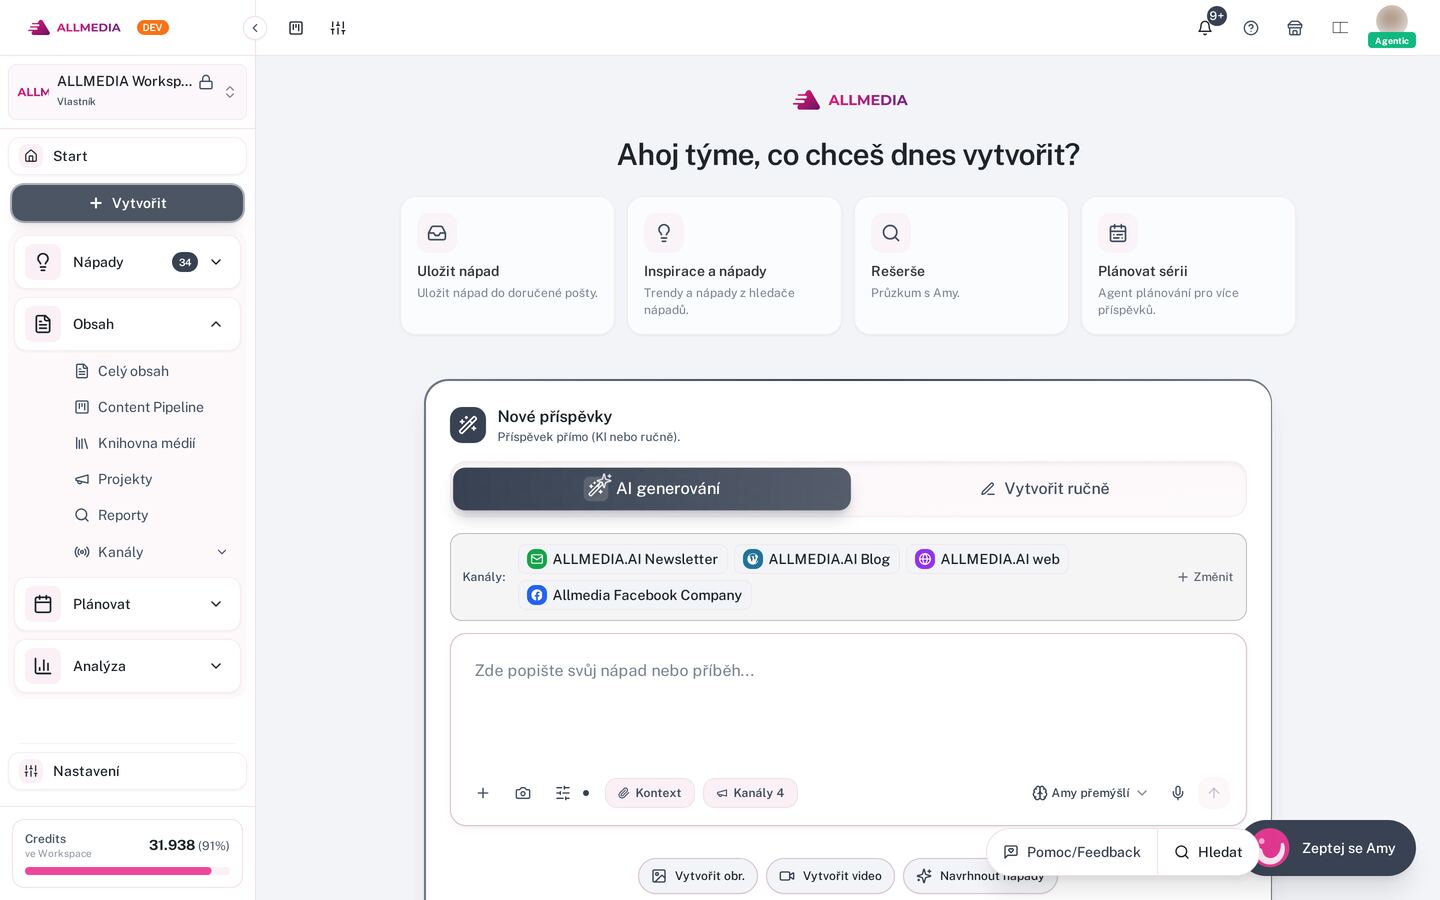This screenshot has height=900, width=1440.
Task: Switch to Vytvořit ručně tab
Action: 1045,489
